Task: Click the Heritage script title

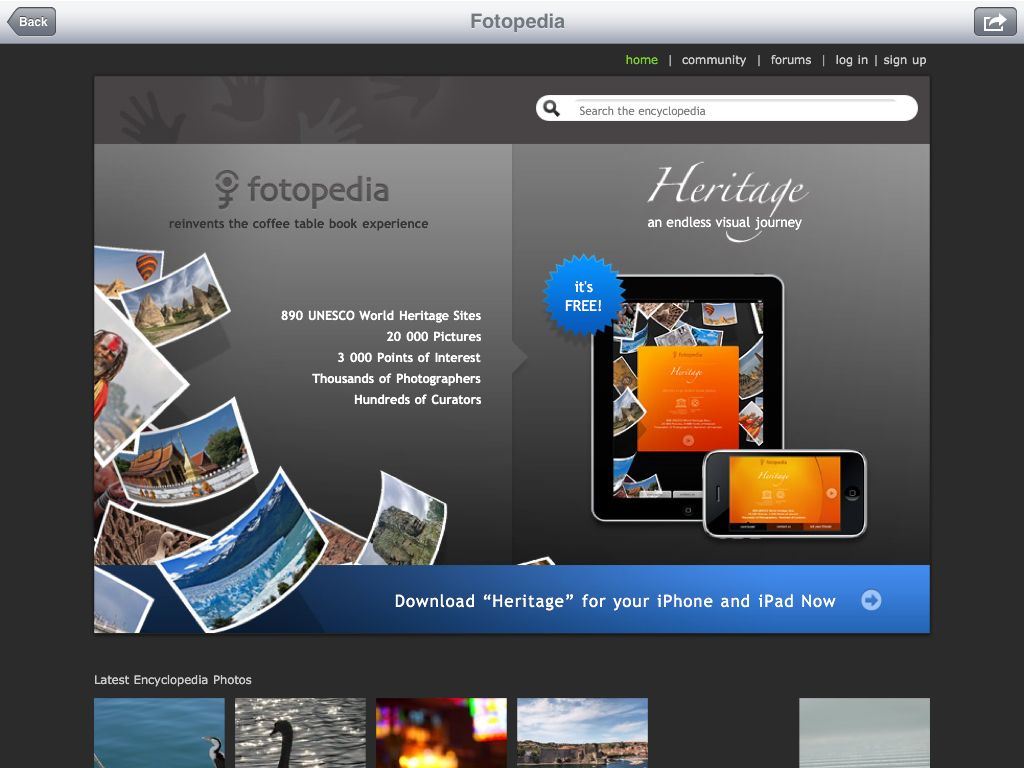Action: point(727,187)
